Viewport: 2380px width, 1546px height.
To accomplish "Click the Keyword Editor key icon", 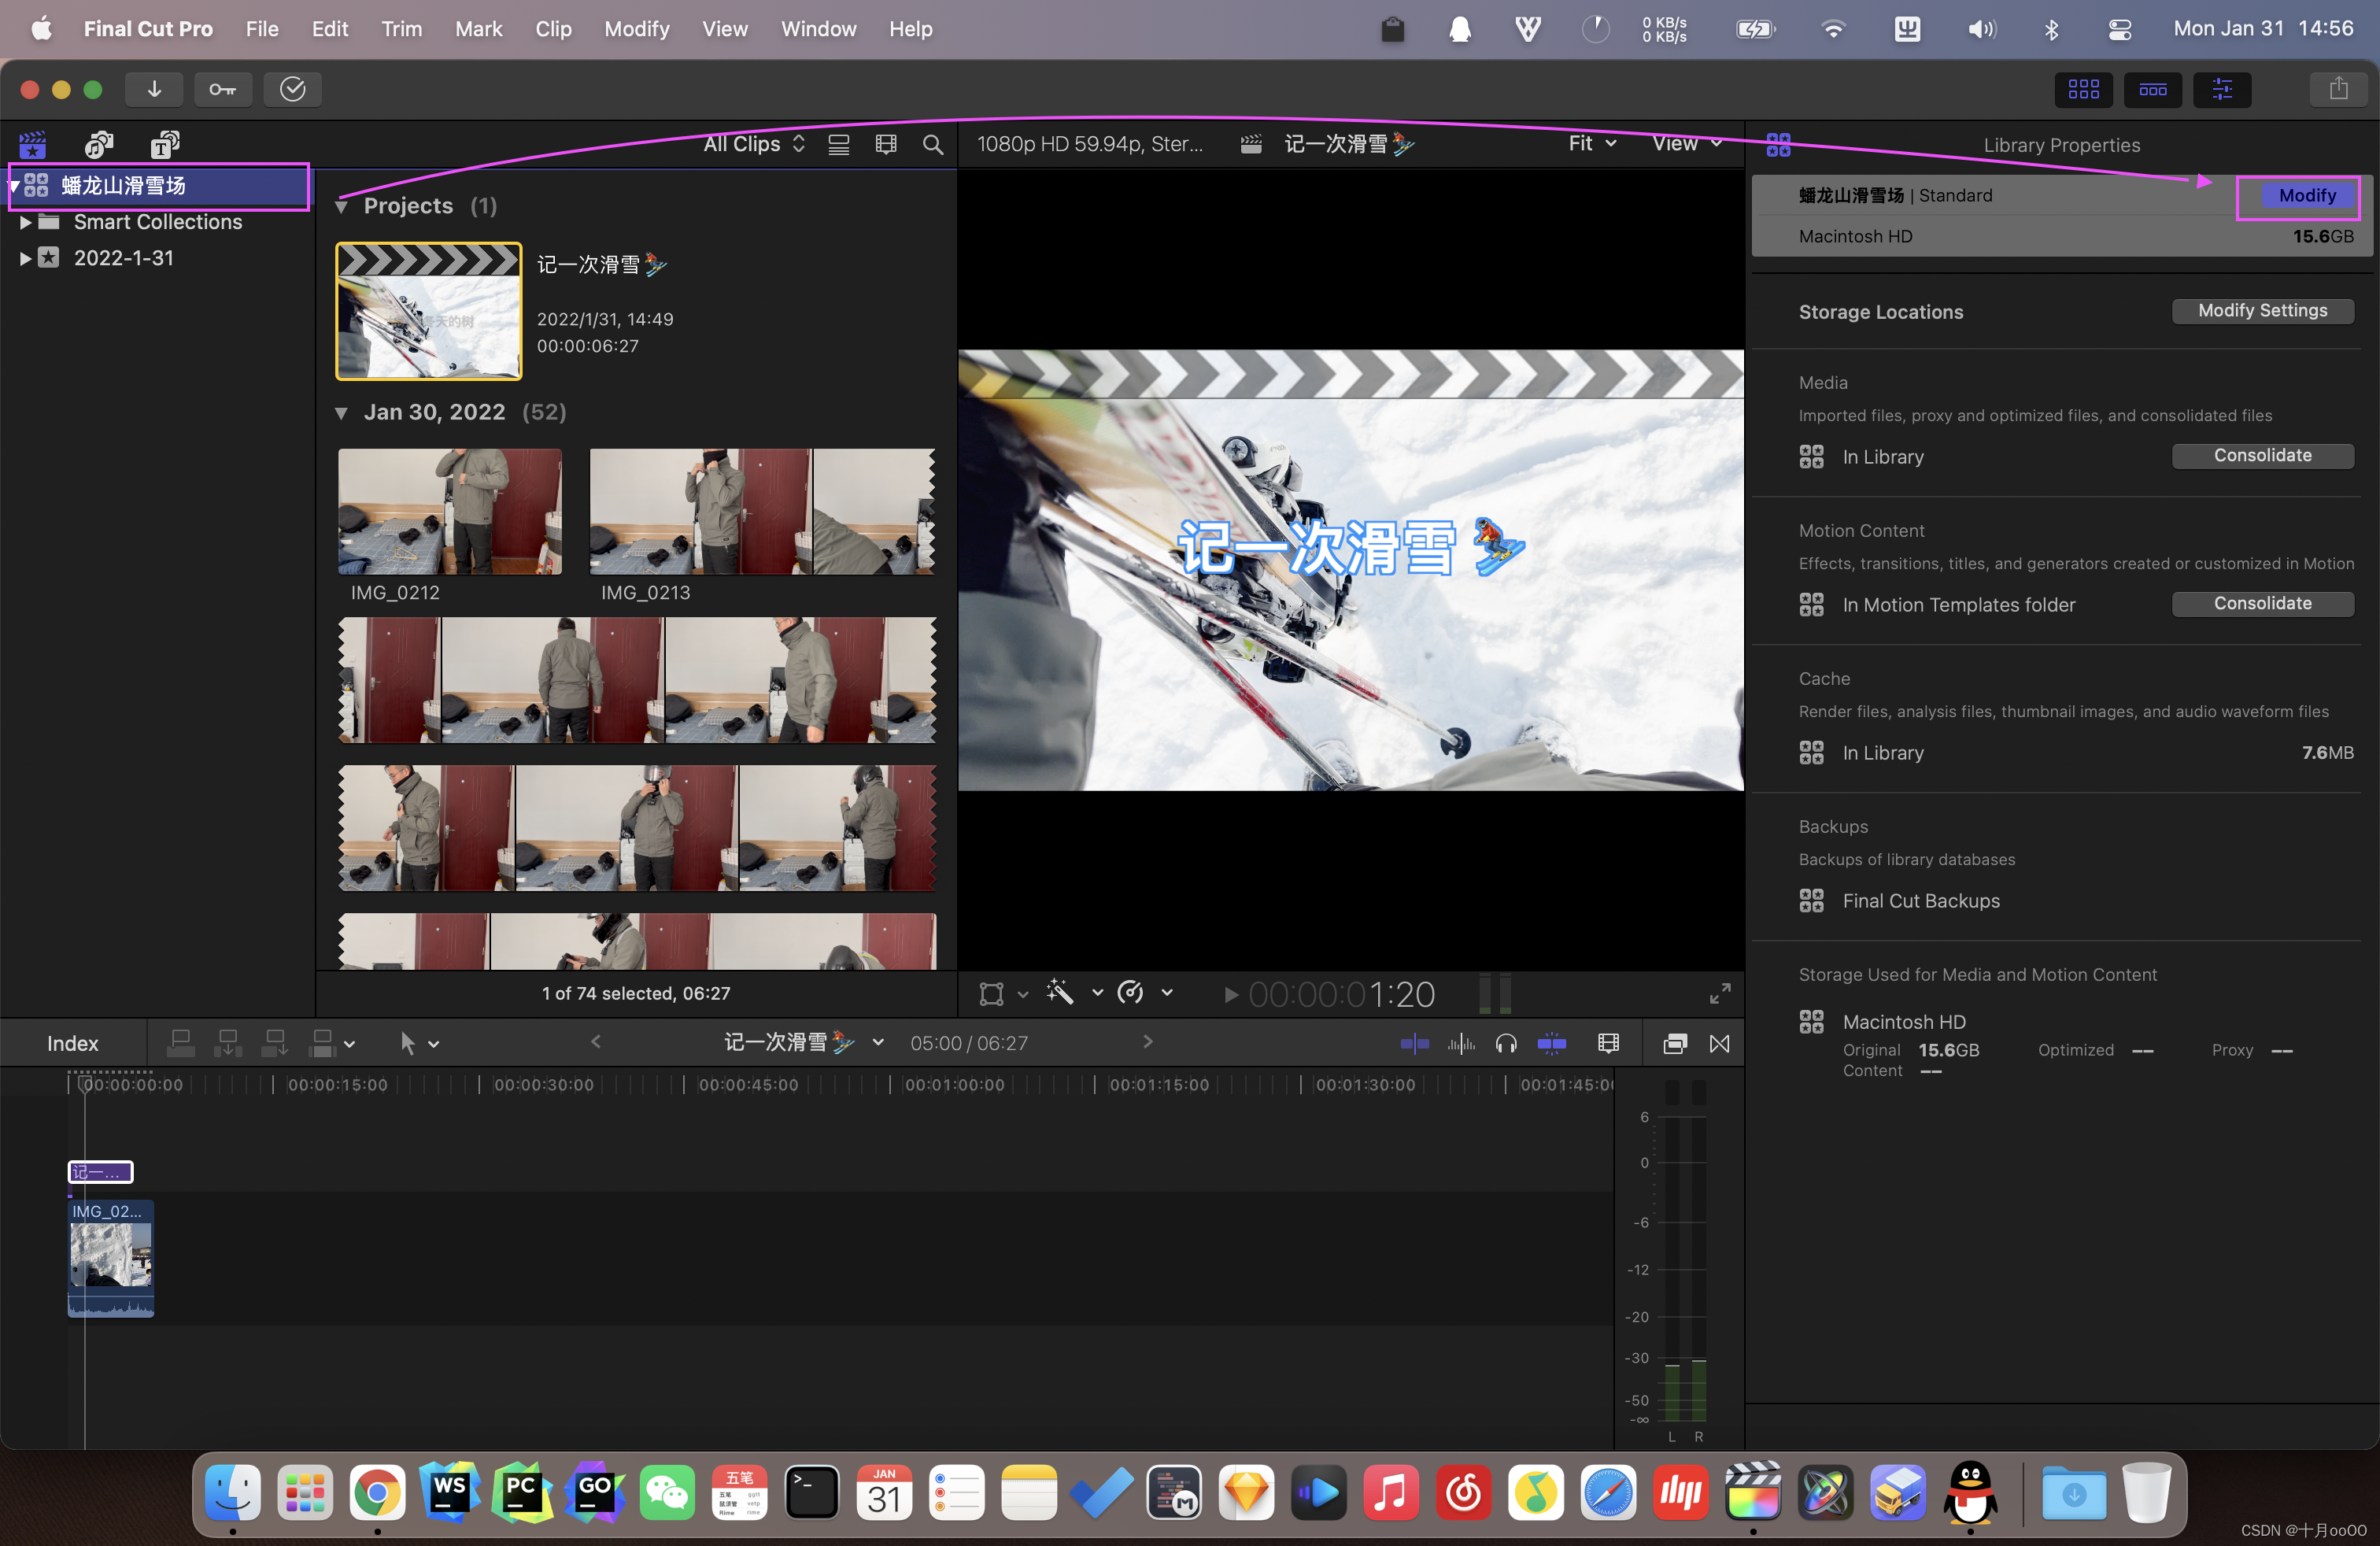I will point(222,90).
